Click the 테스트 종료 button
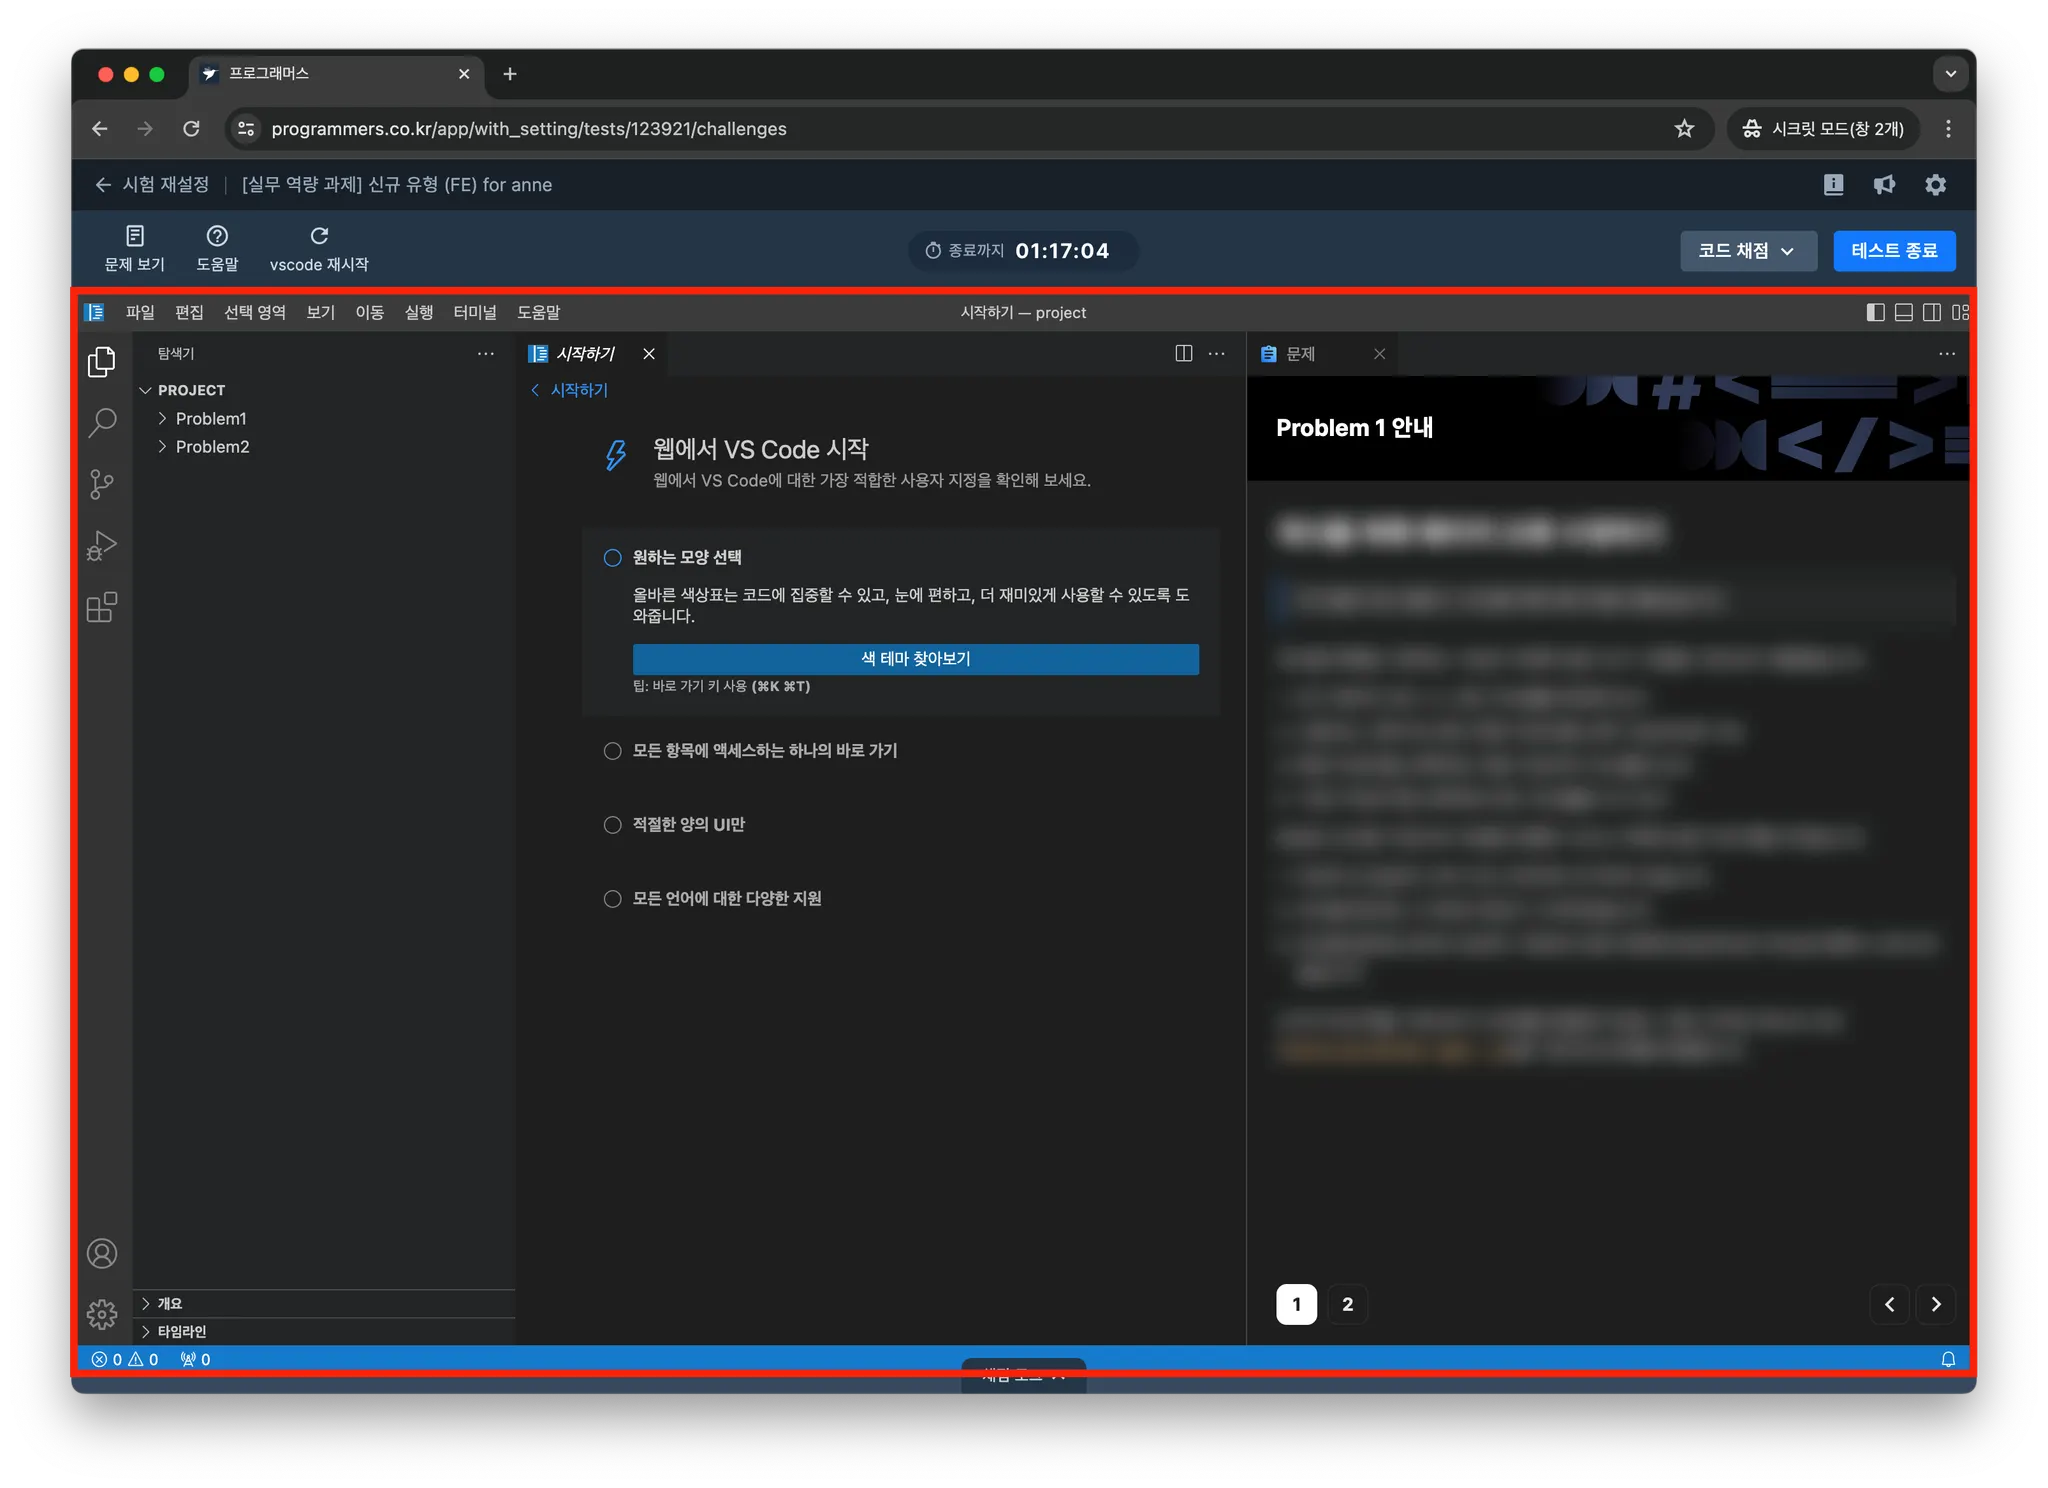The image size is (2048, 1488). click(1893, 251)
